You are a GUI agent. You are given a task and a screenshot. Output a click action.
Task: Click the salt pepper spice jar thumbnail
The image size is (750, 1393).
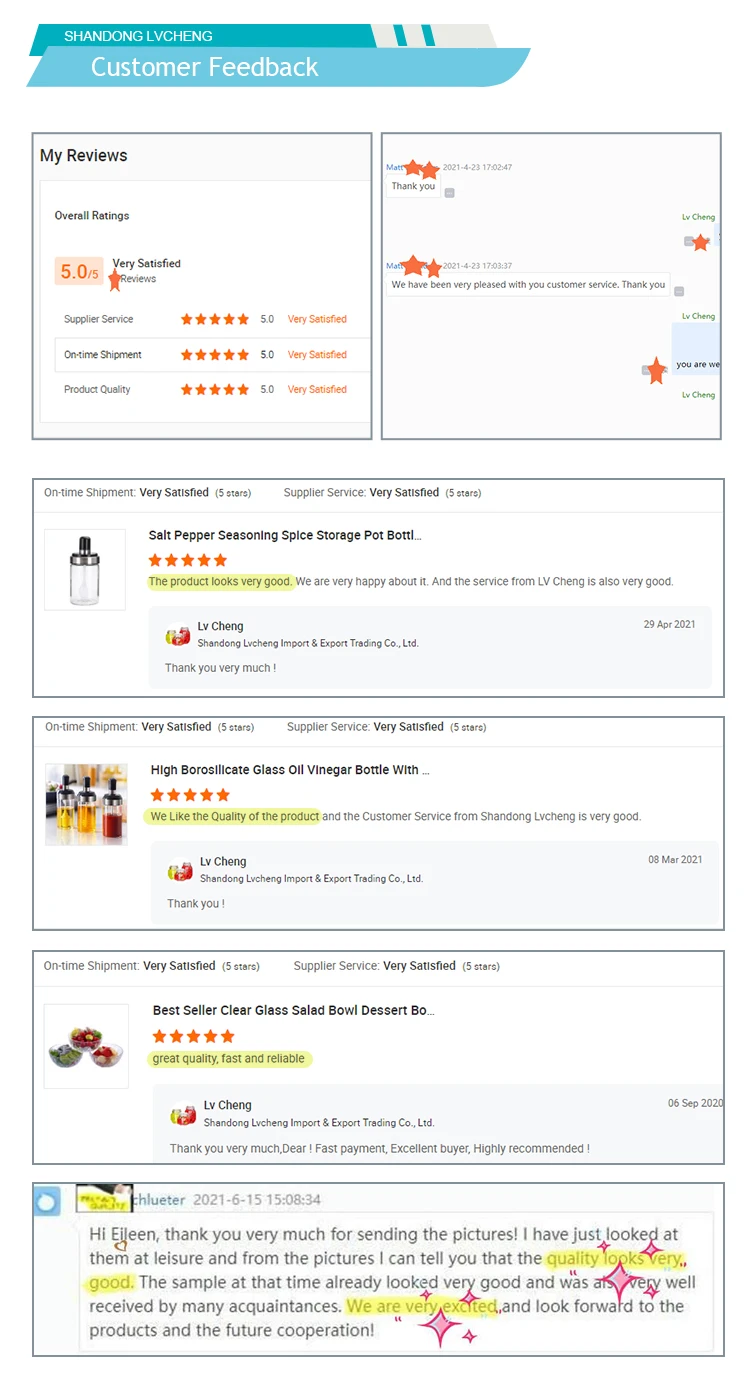pyautogui.click(x=85, y=569)
